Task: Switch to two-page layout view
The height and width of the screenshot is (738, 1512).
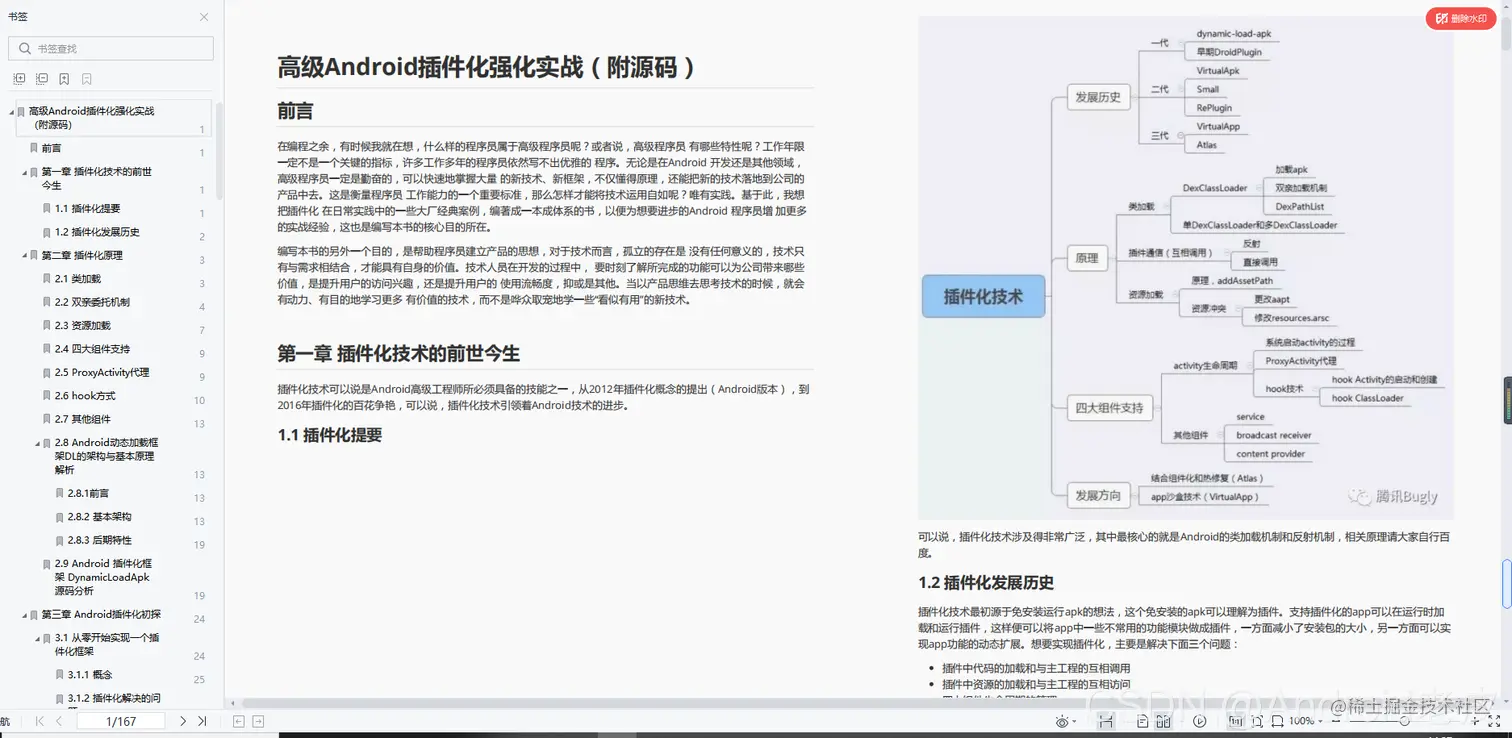Action: coord(1164,720)
